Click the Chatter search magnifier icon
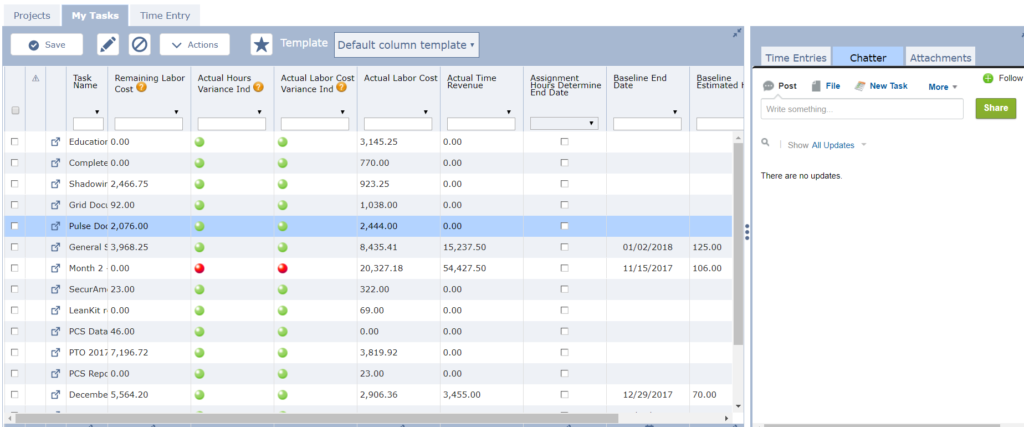This screenshot has height=427, width=1024. [x=766, y=144]
